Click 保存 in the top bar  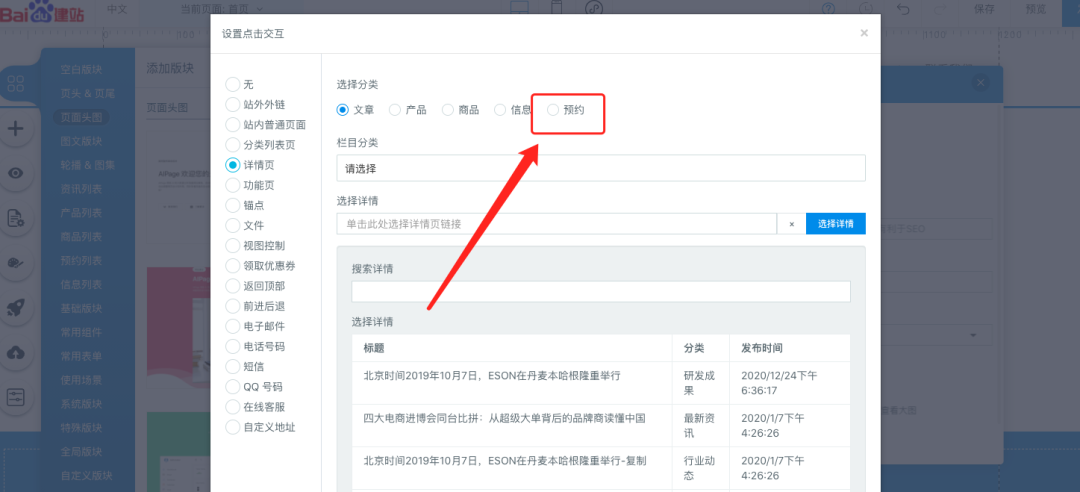coord(984,9)
